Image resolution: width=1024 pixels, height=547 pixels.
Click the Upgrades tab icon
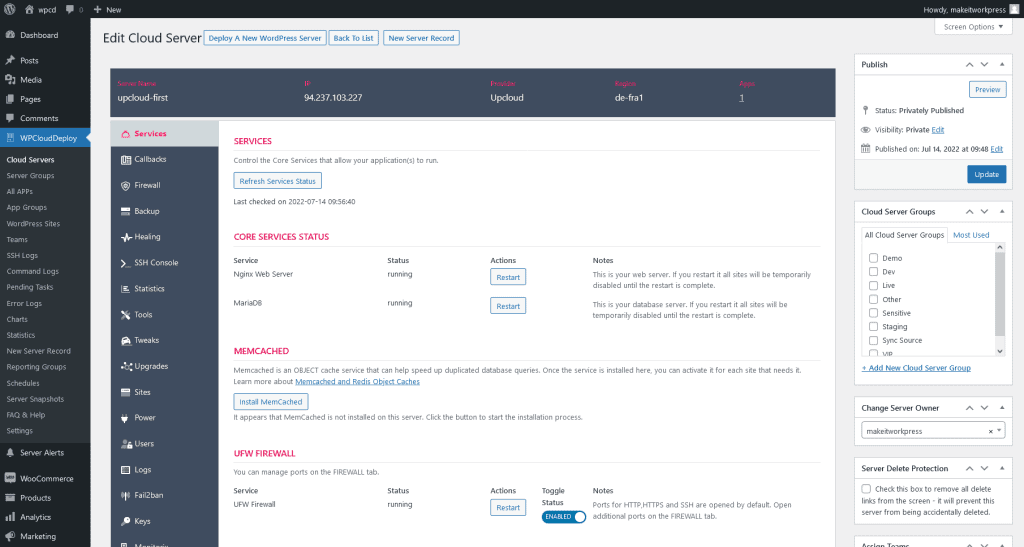(126, 366)
